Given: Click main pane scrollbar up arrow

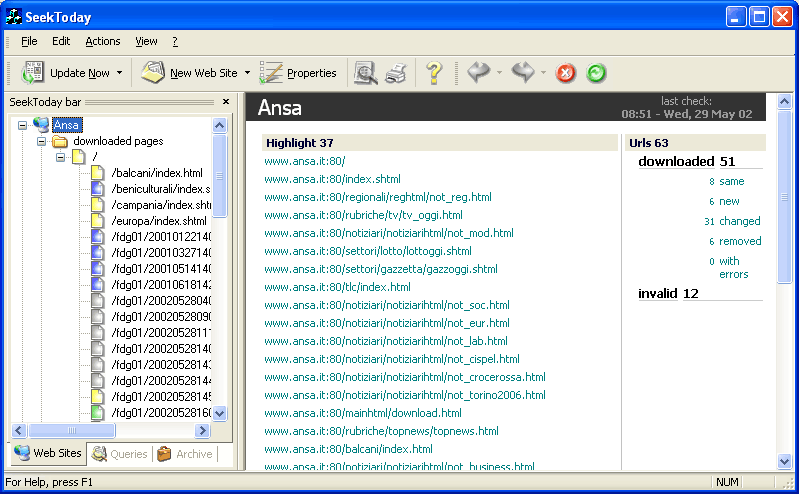Looking at the screenshot, I should click(785, 101).
